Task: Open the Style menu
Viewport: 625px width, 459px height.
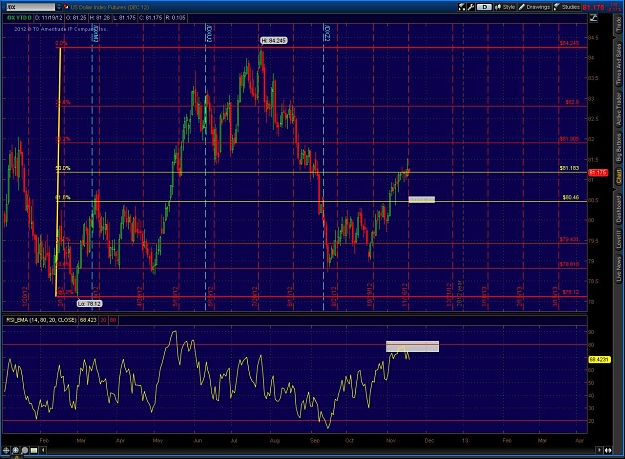Action: pos(505,7)
